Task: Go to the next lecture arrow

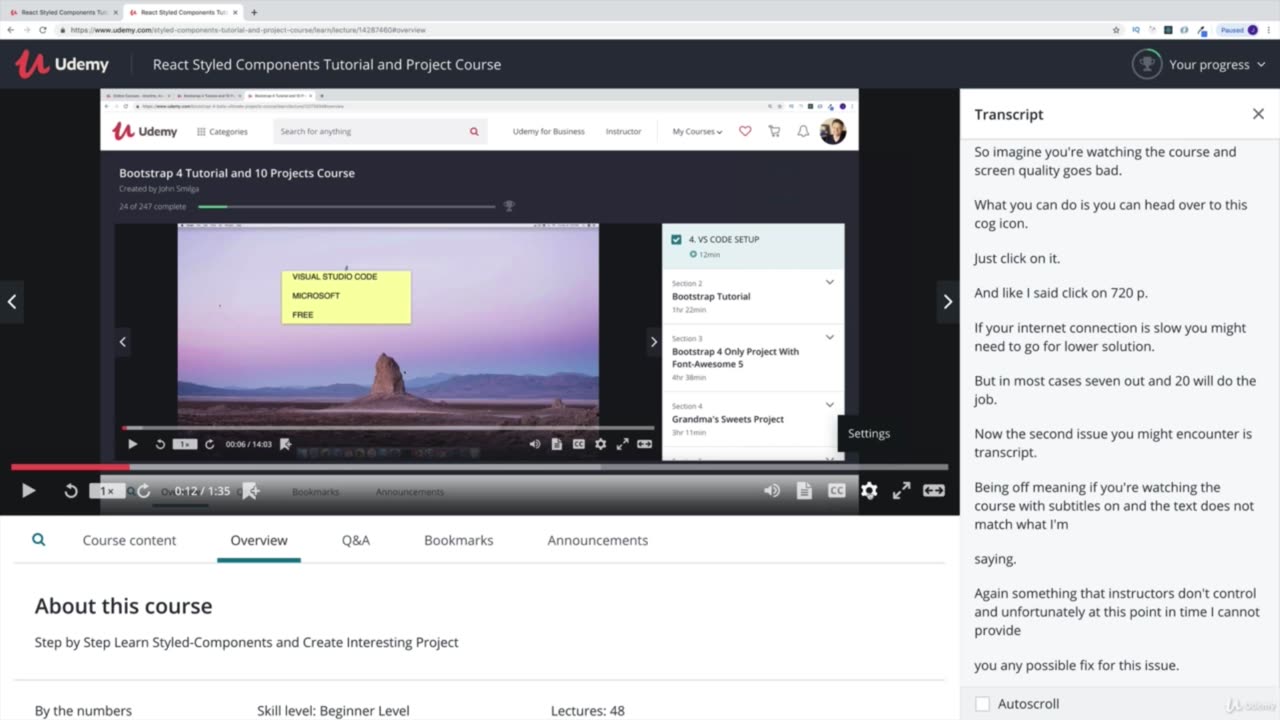Action: (947, 301)
